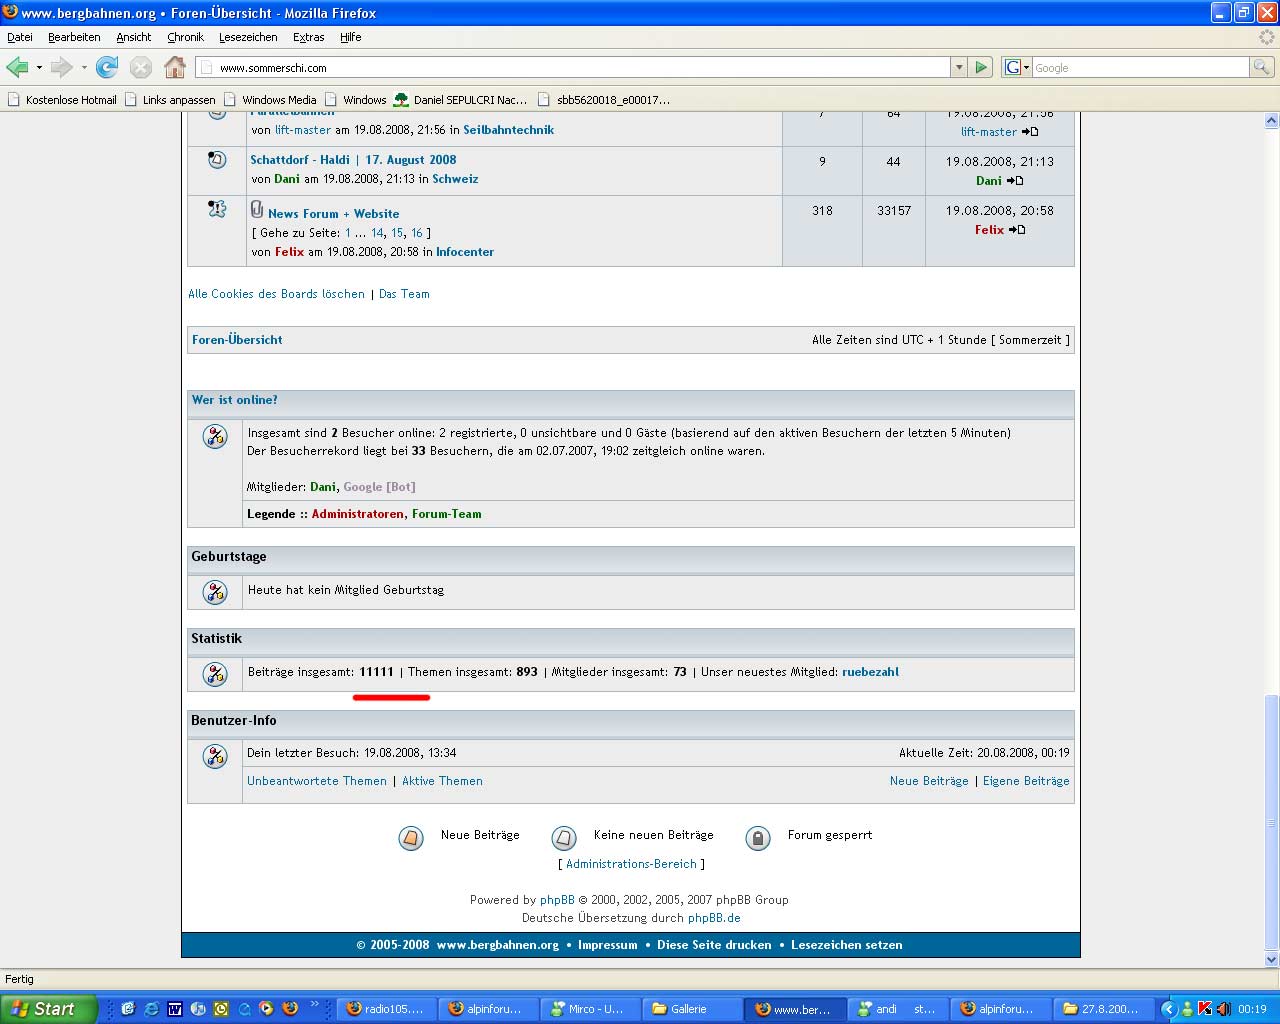Open the Unbeantwortete Themen link
1280x1024 pixels.
[317, 781]
